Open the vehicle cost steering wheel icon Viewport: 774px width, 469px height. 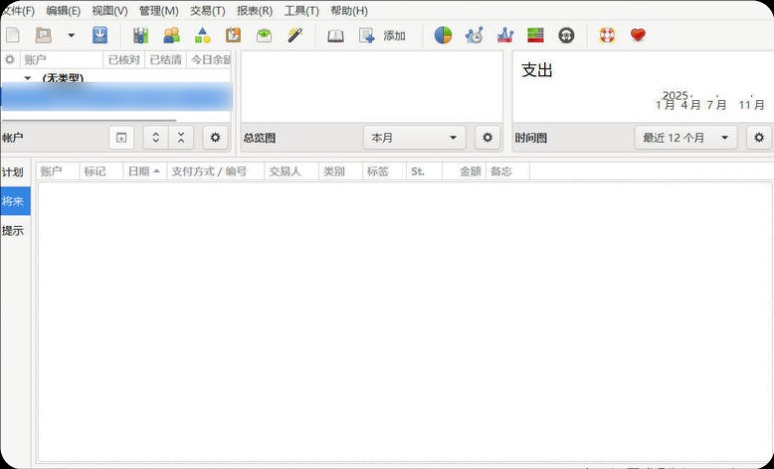(x=566, y=36)
